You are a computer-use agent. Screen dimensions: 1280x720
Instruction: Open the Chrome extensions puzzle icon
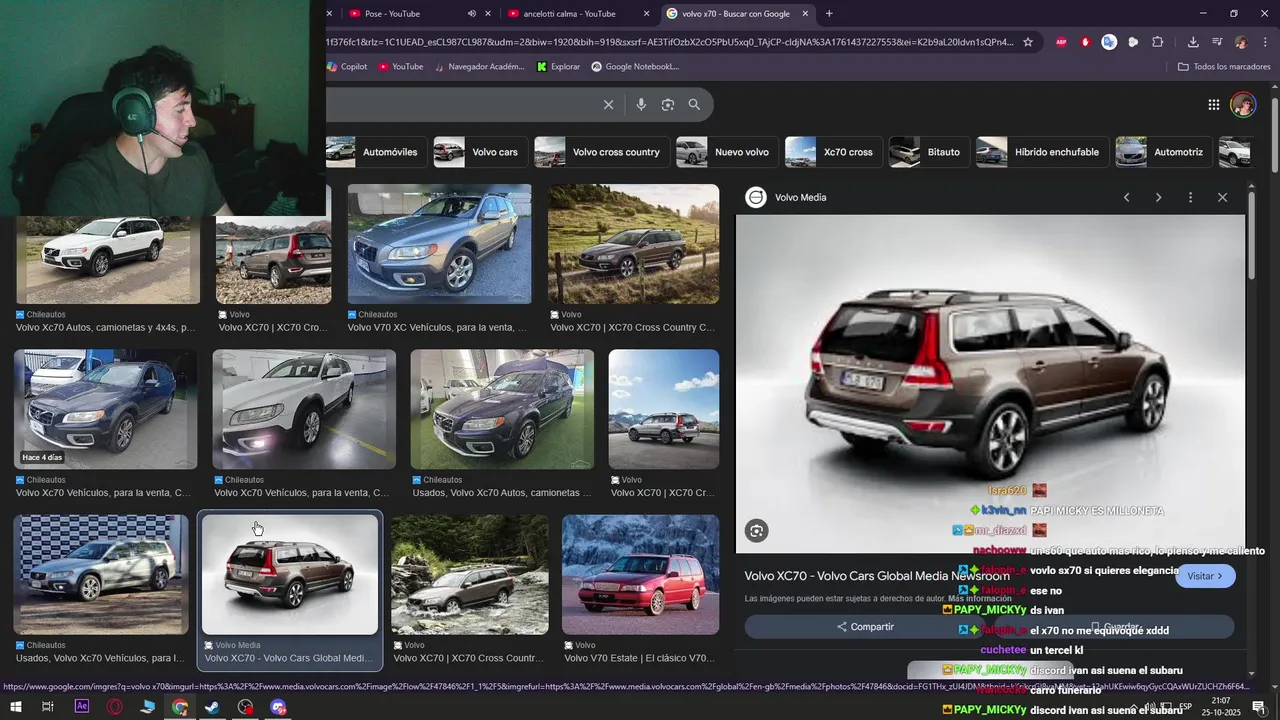click(x=1157, y=42)
